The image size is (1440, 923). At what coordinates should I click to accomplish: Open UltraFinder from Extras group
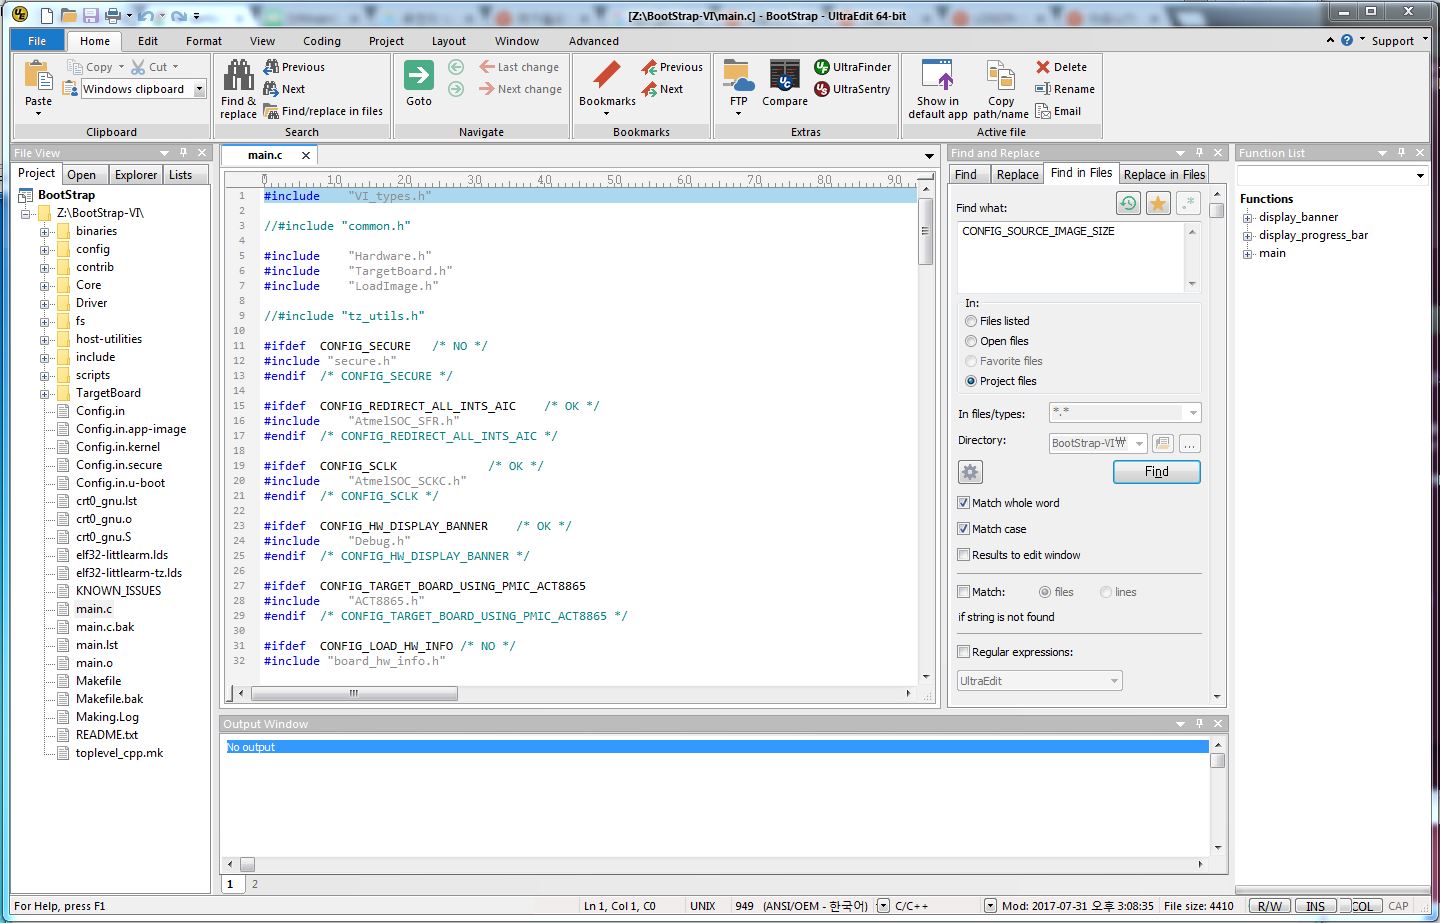[x=852, y=67]
